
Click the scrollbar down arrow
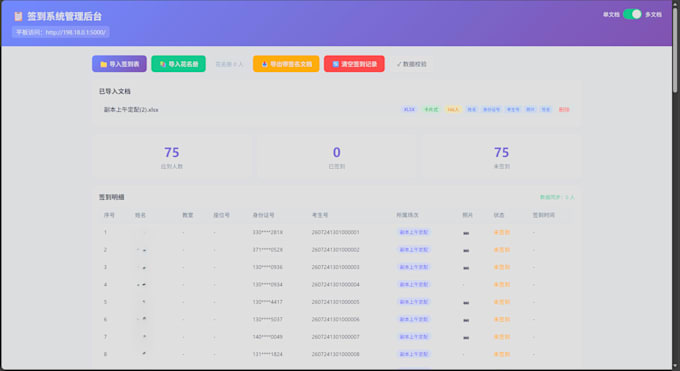pos(675,367)
